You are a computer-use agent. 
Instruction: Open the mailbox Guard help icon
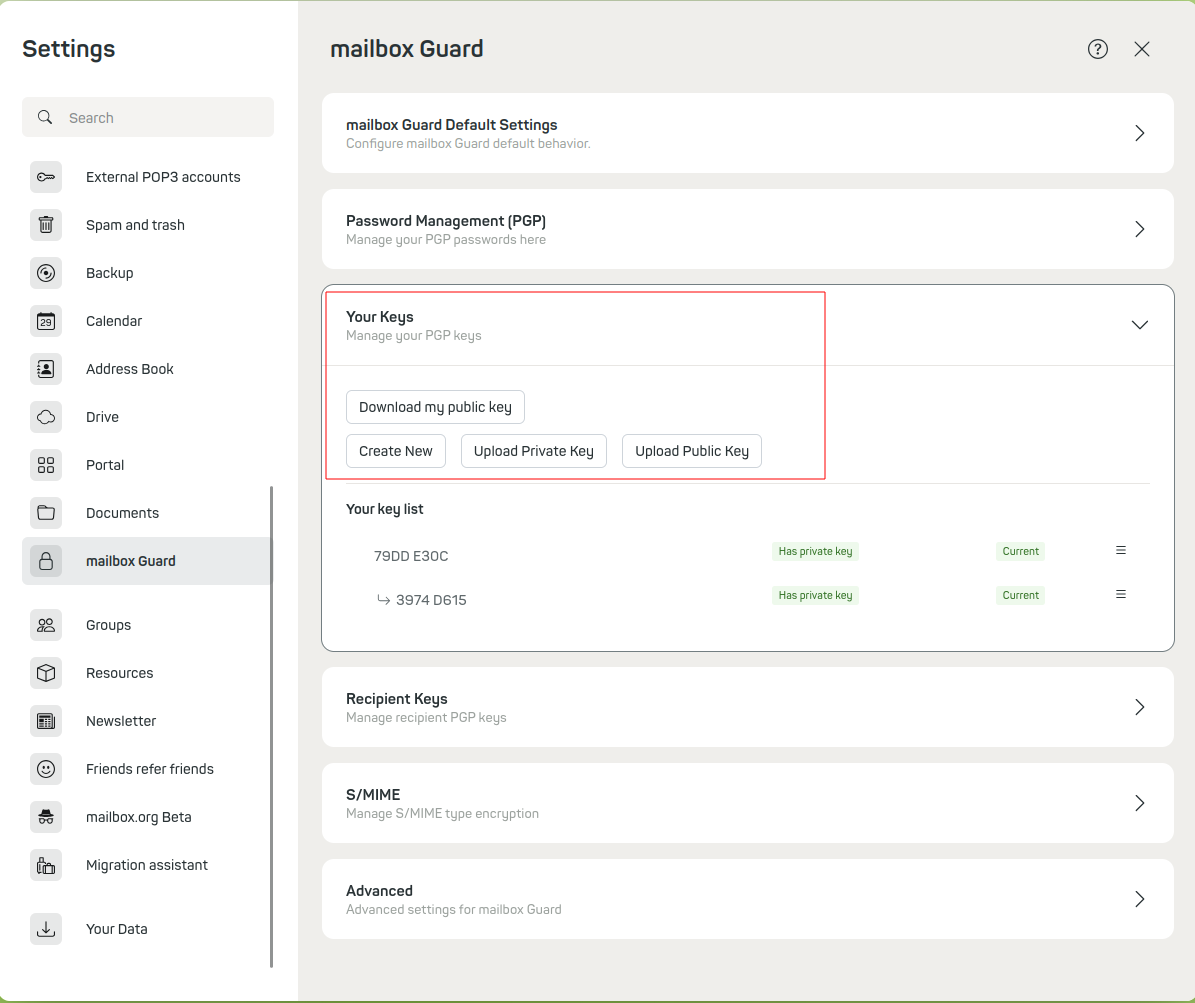1097,48
